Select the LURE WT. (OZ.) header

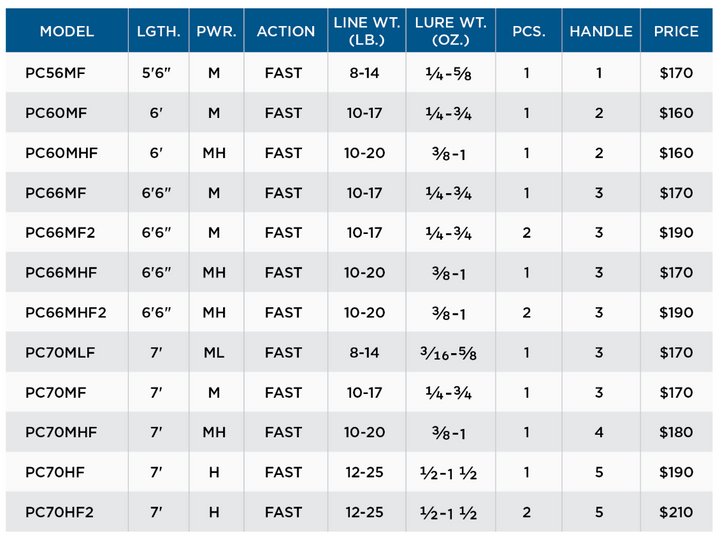(450, 31)
